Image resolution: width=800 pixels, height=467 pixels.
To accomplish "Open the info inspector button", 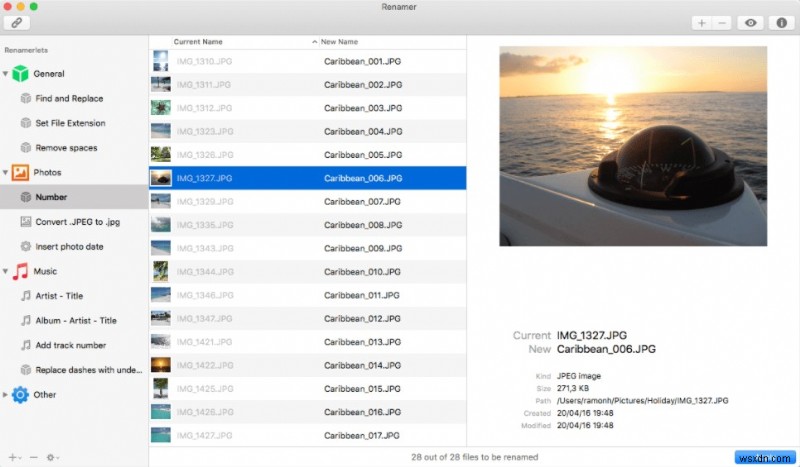I will click(781, 23).
